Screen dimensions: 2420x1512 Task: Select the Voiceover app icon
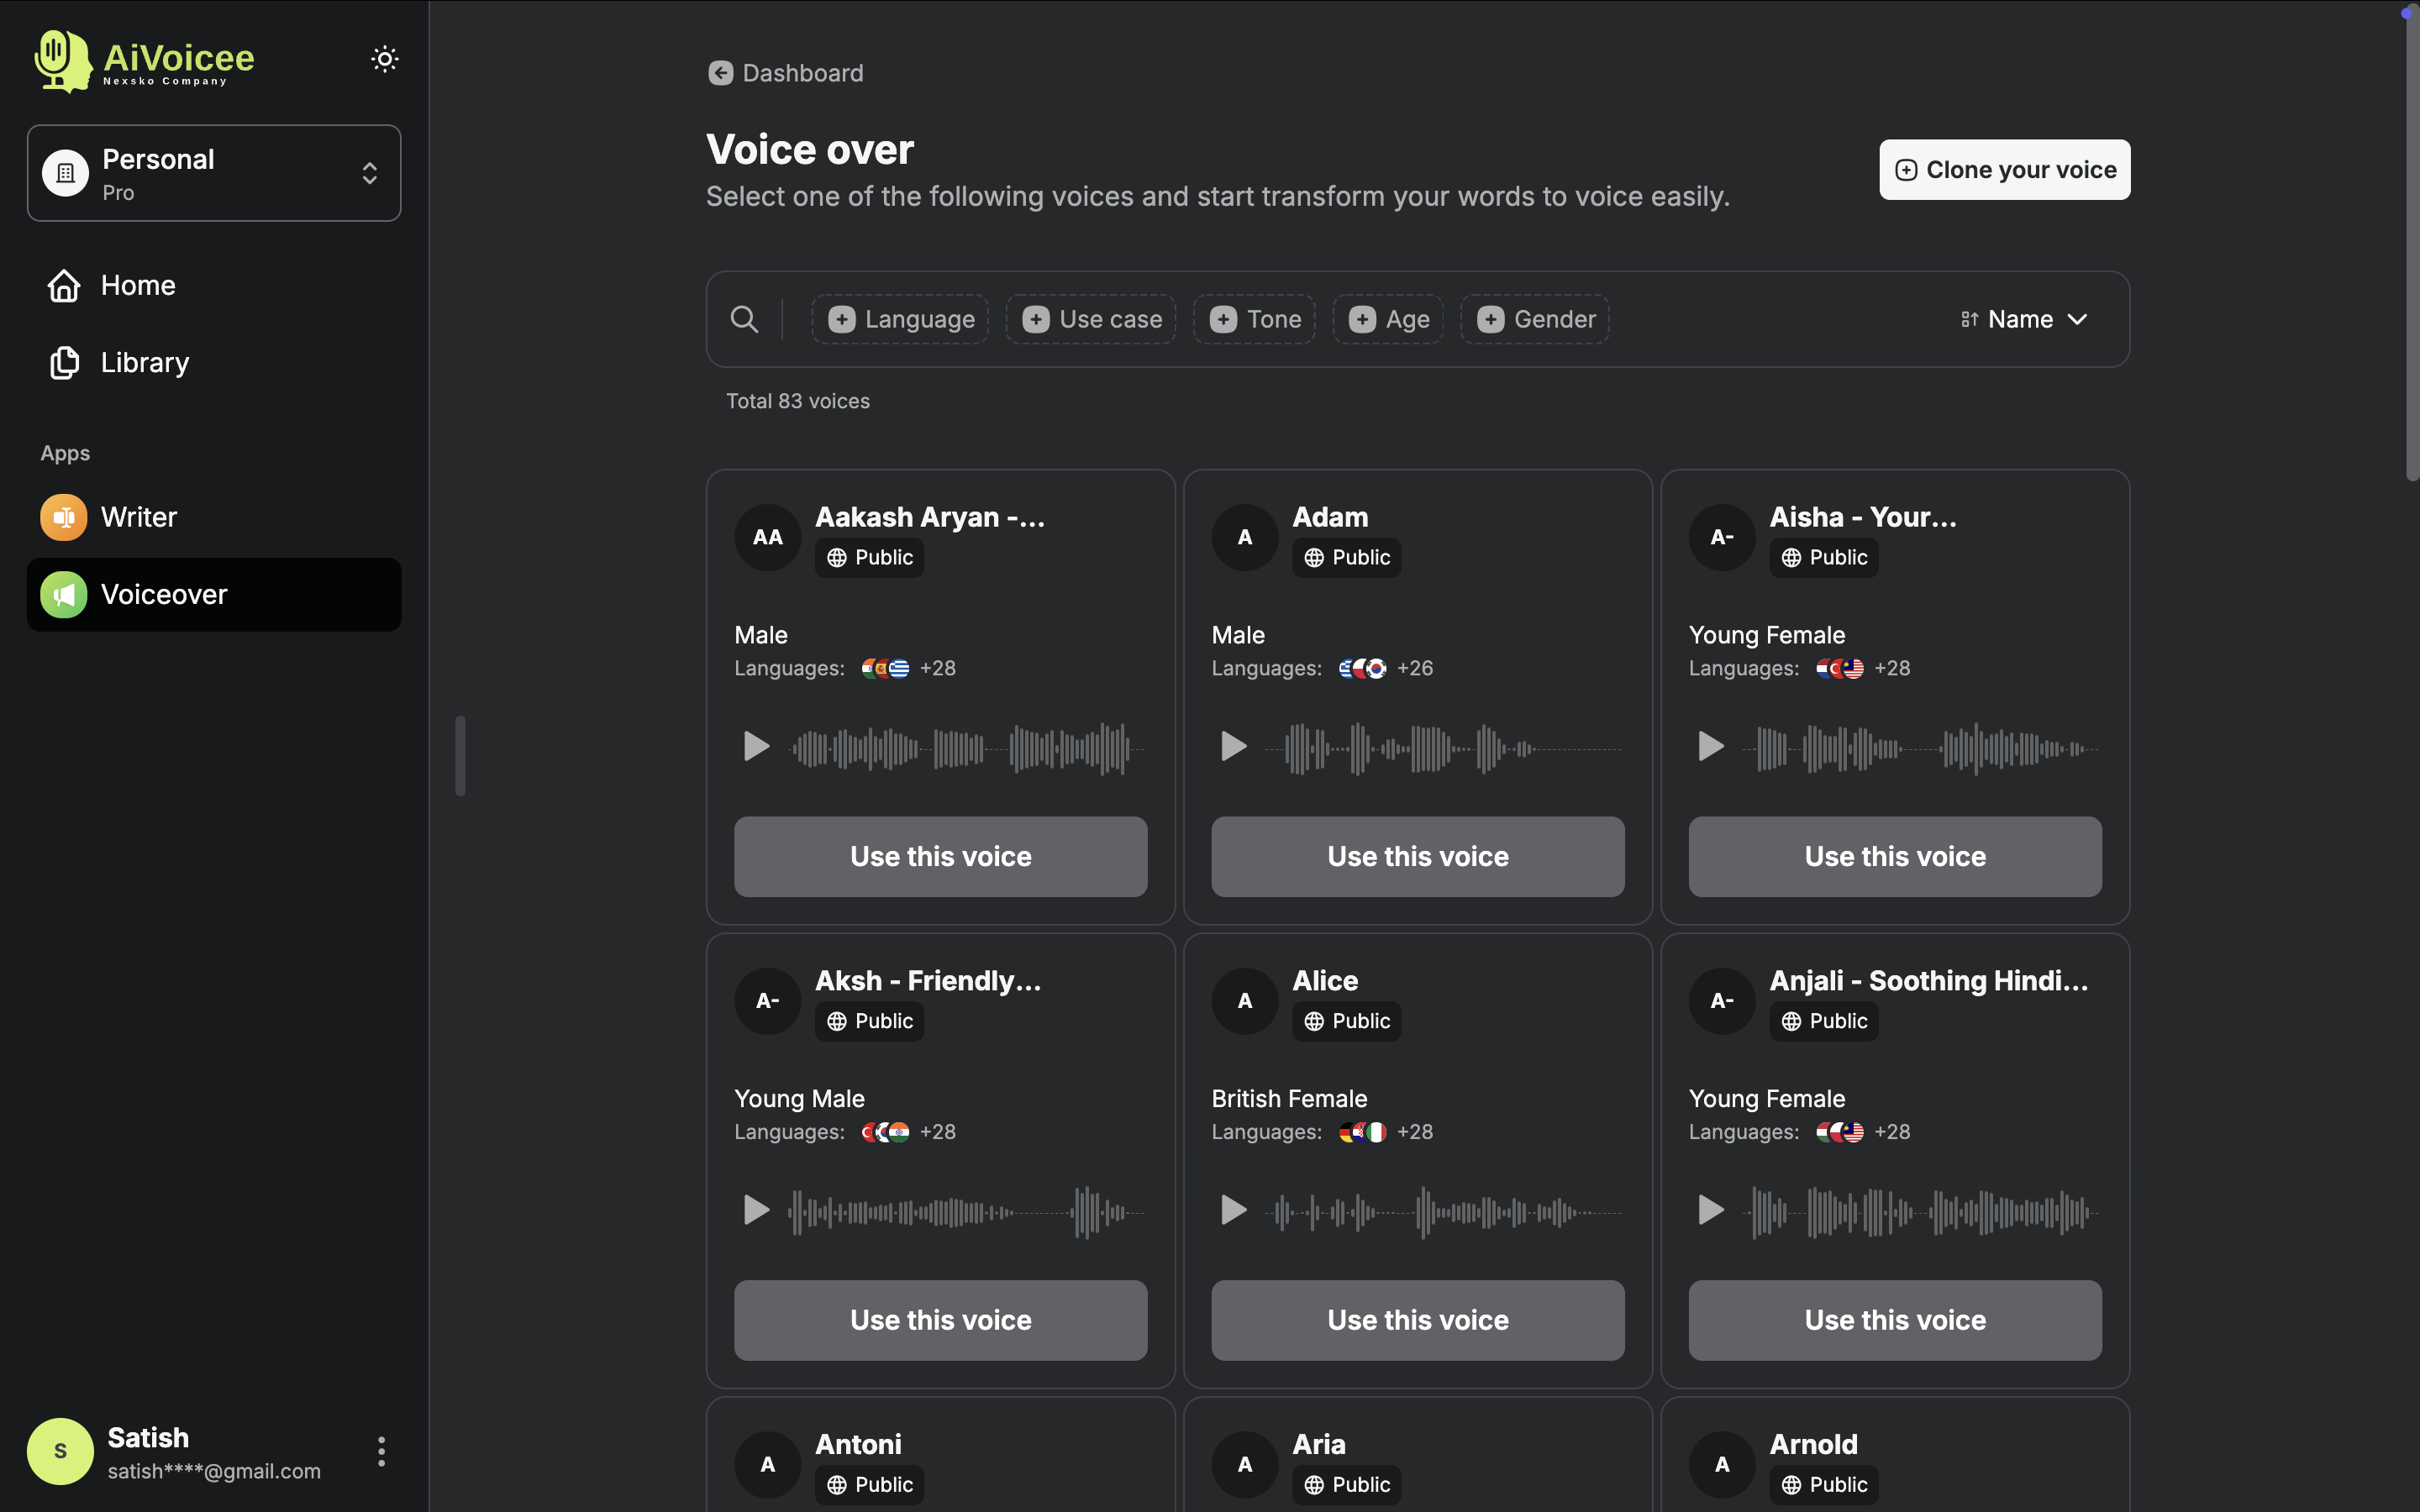63,594
